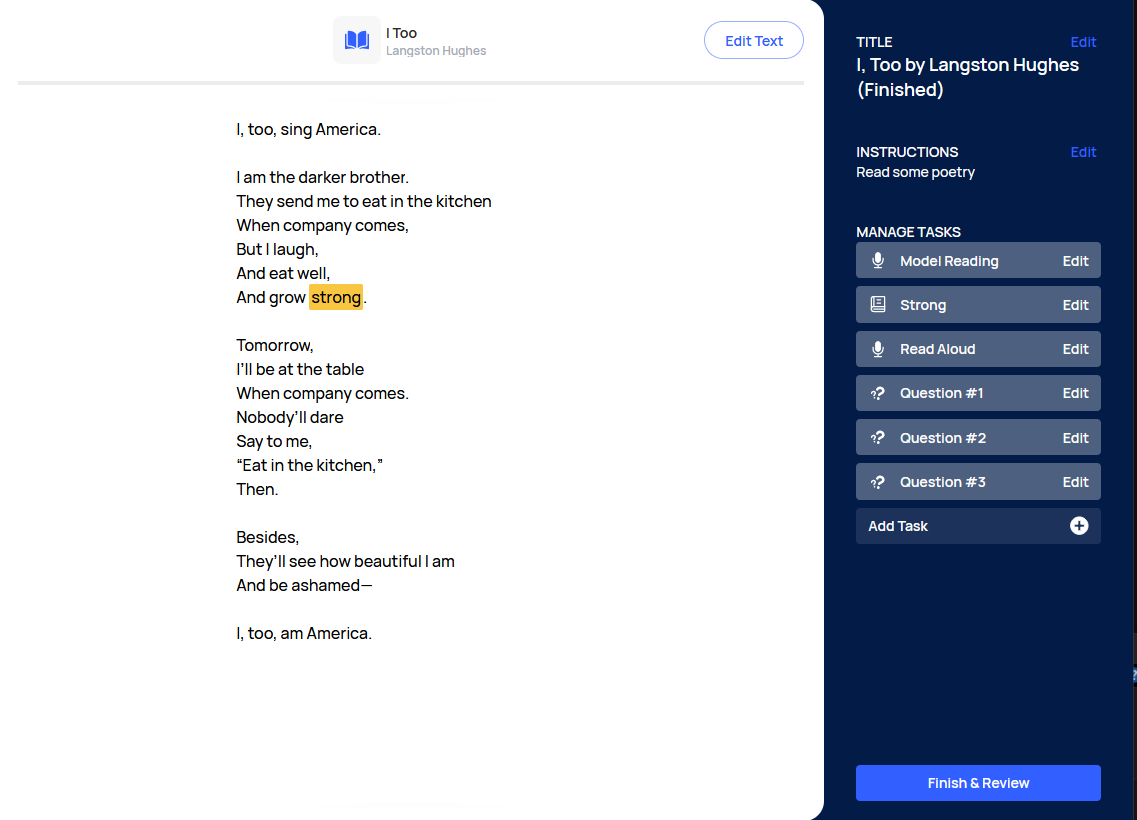Click the line "Then."

pyautogui.click(x=257, y=489)
